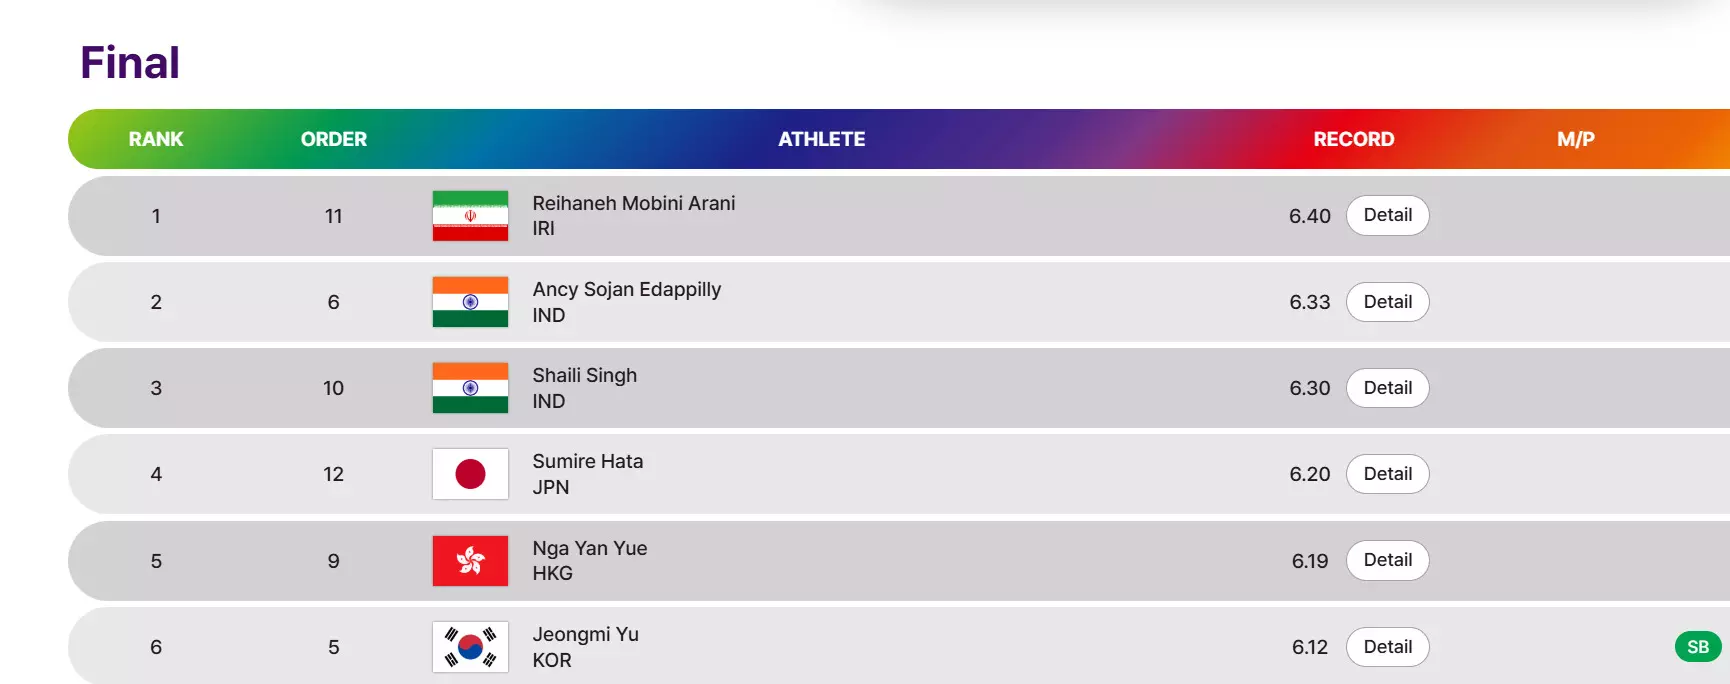Click Ancy Sojan Edappilly's India flag
The width and height of the screenshot is (1730, 684).
tap(470, 302)
